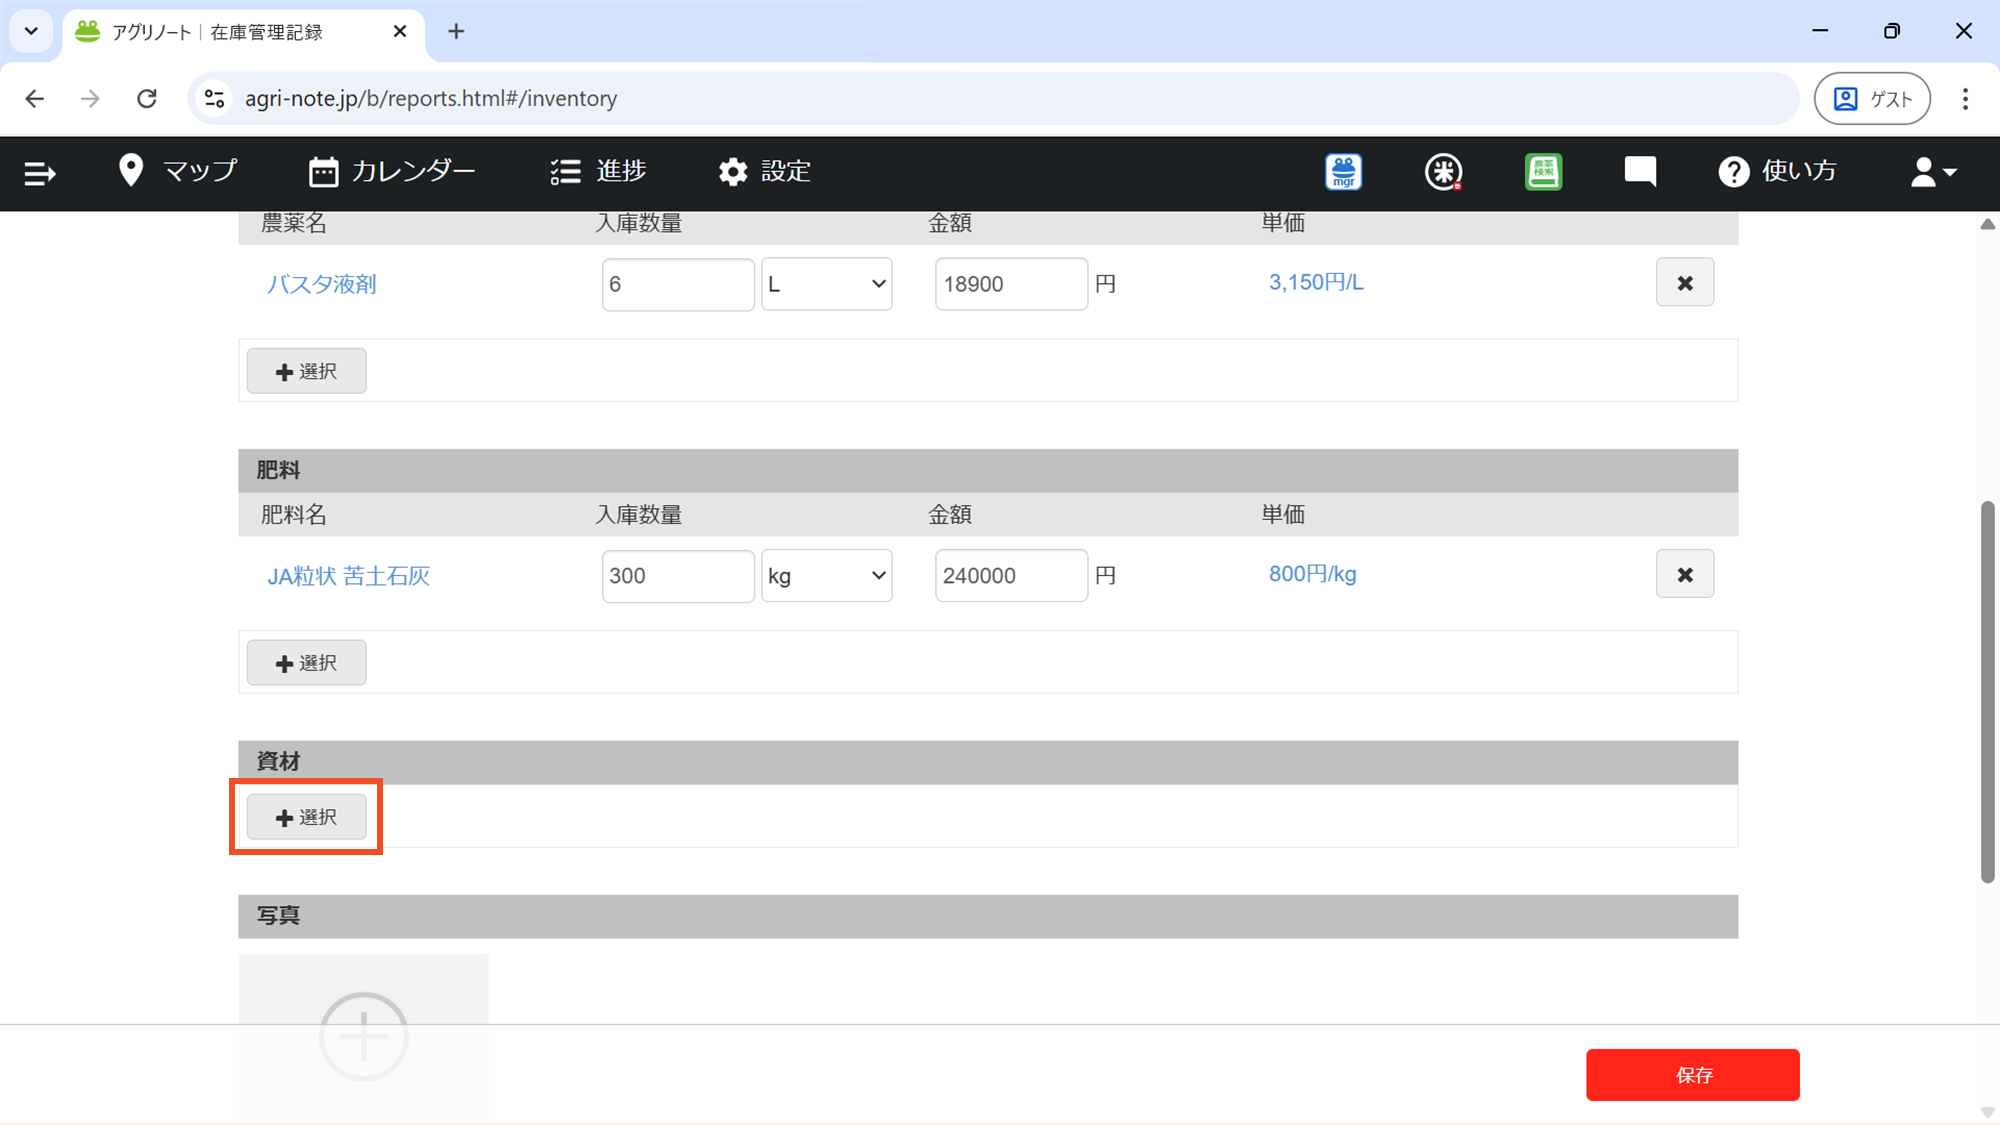Open the hamburger side menu icon
This screenshot has height=1125, width=2000.
[40, 173]
